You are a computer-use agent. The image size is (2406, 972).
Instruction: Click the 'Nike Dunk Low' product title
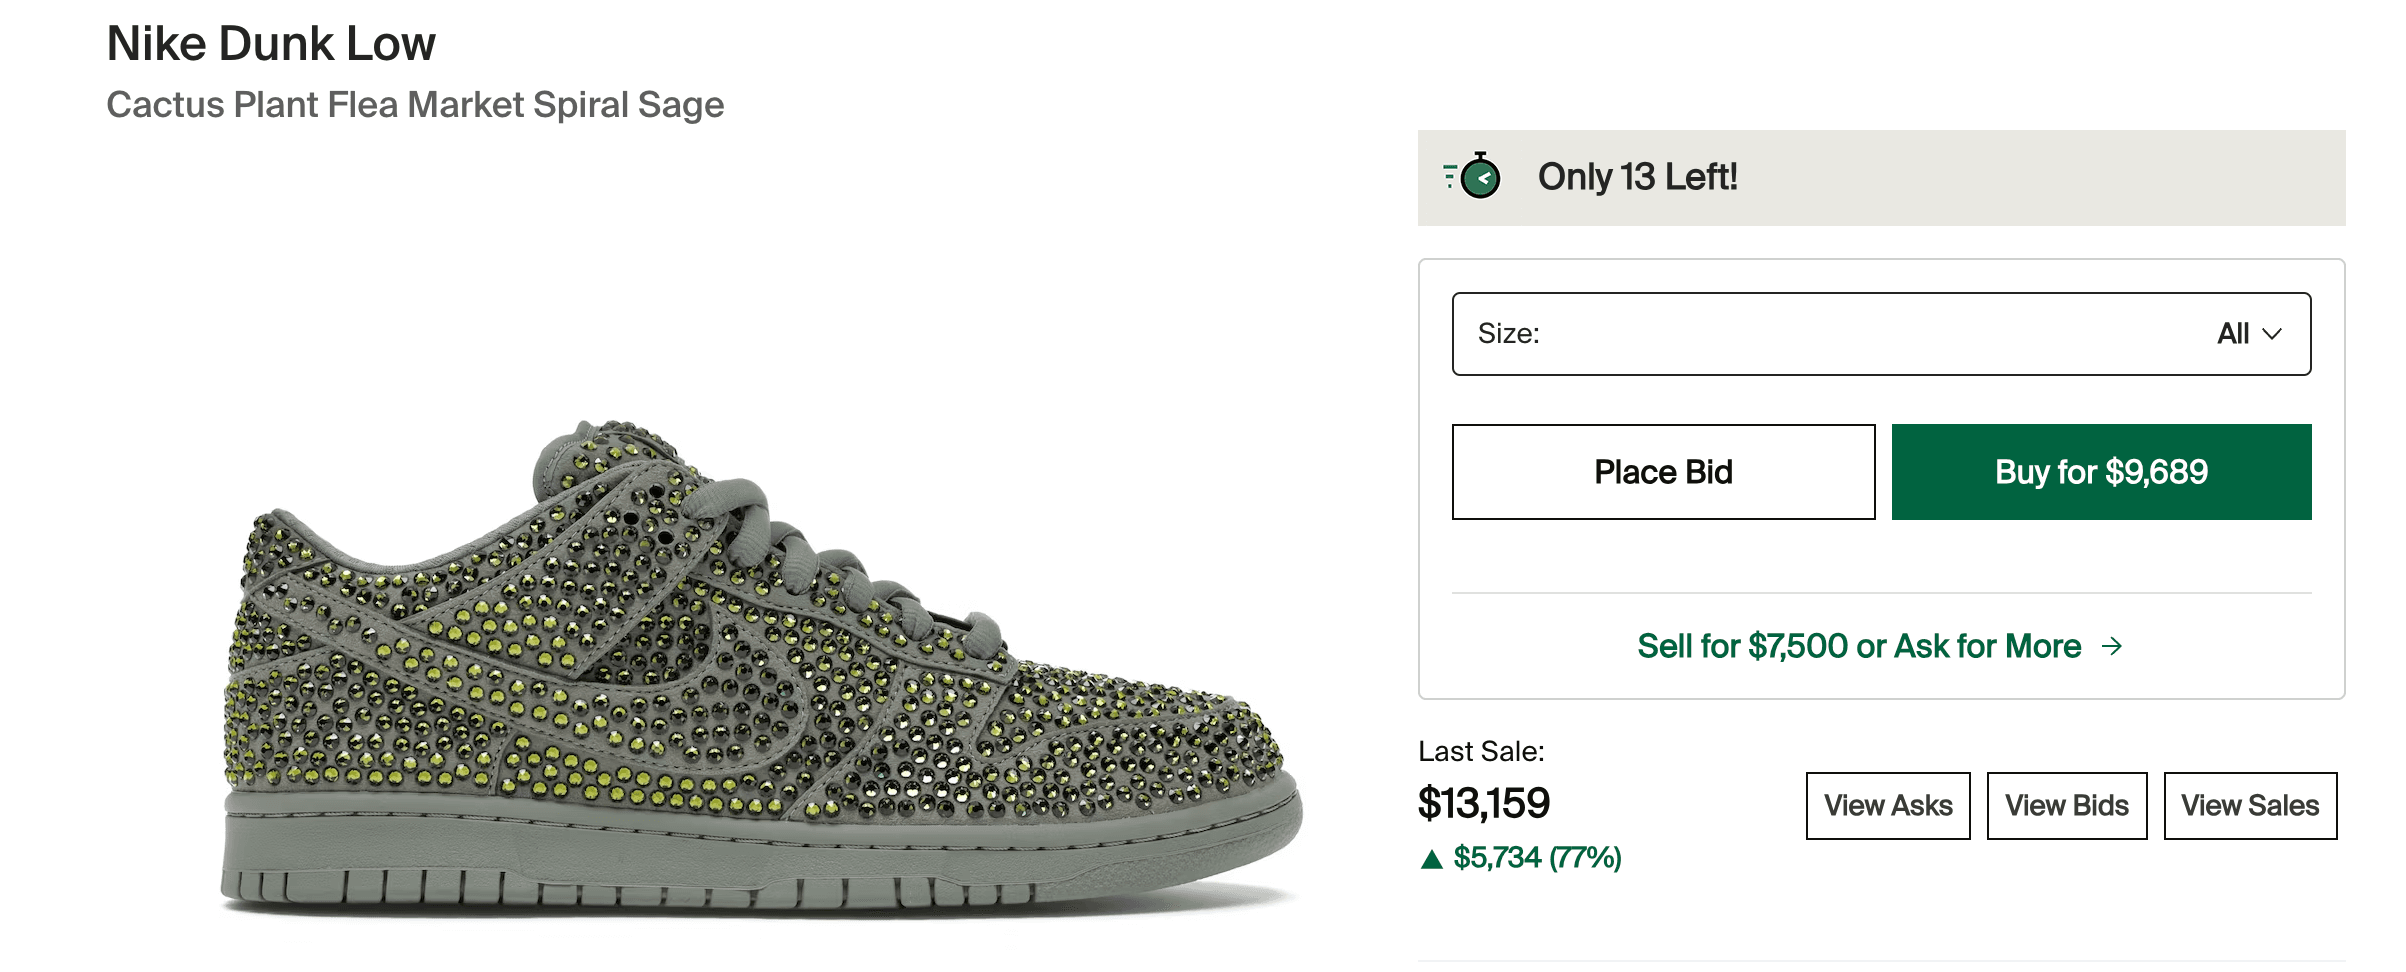tap(271, 44)
